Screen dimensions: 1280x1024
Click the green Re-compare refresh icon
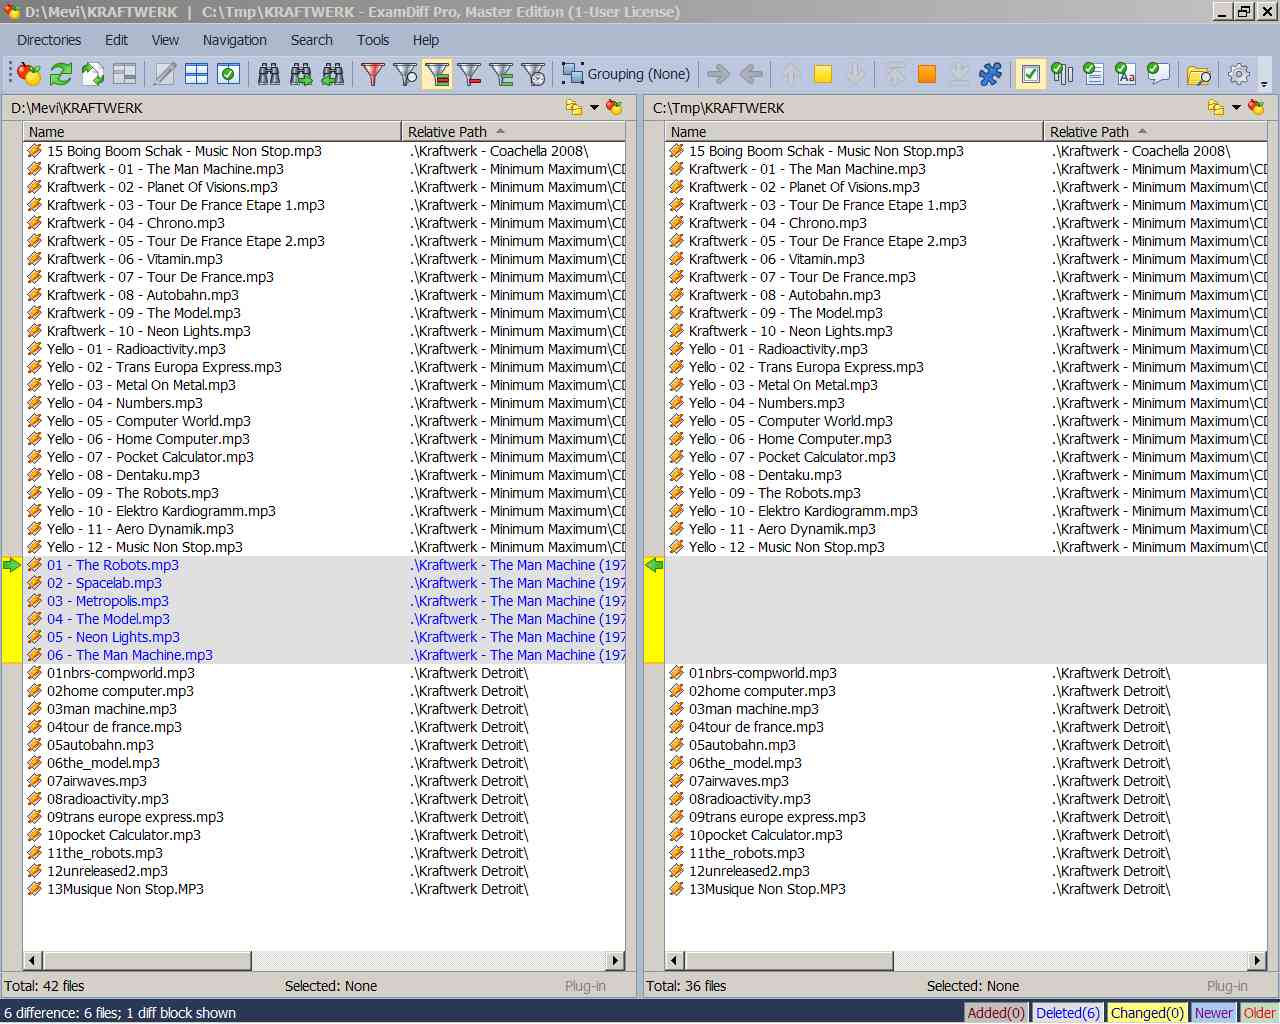click(x=61, y=74)
